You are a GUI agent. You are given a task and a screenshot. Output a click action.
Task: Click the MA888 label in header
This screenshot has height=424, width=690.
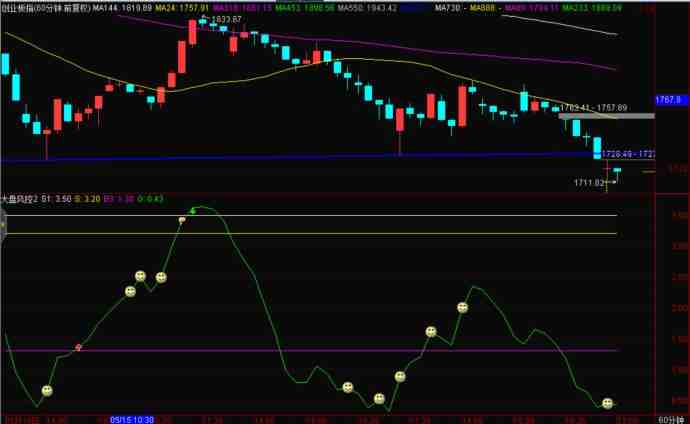[x=482, y=8]
